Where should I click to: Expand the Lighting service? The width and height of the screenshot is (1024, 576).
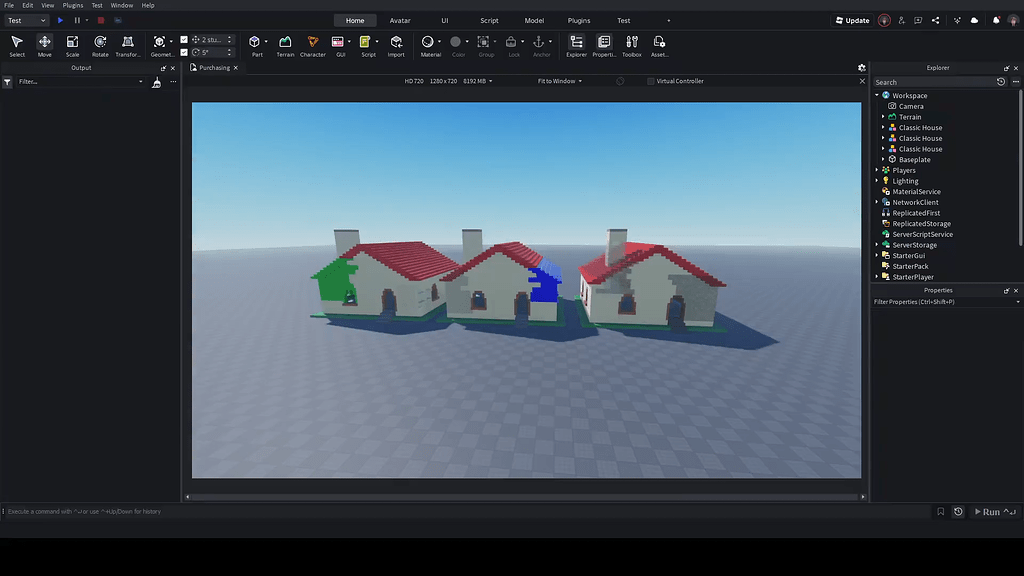877,181
